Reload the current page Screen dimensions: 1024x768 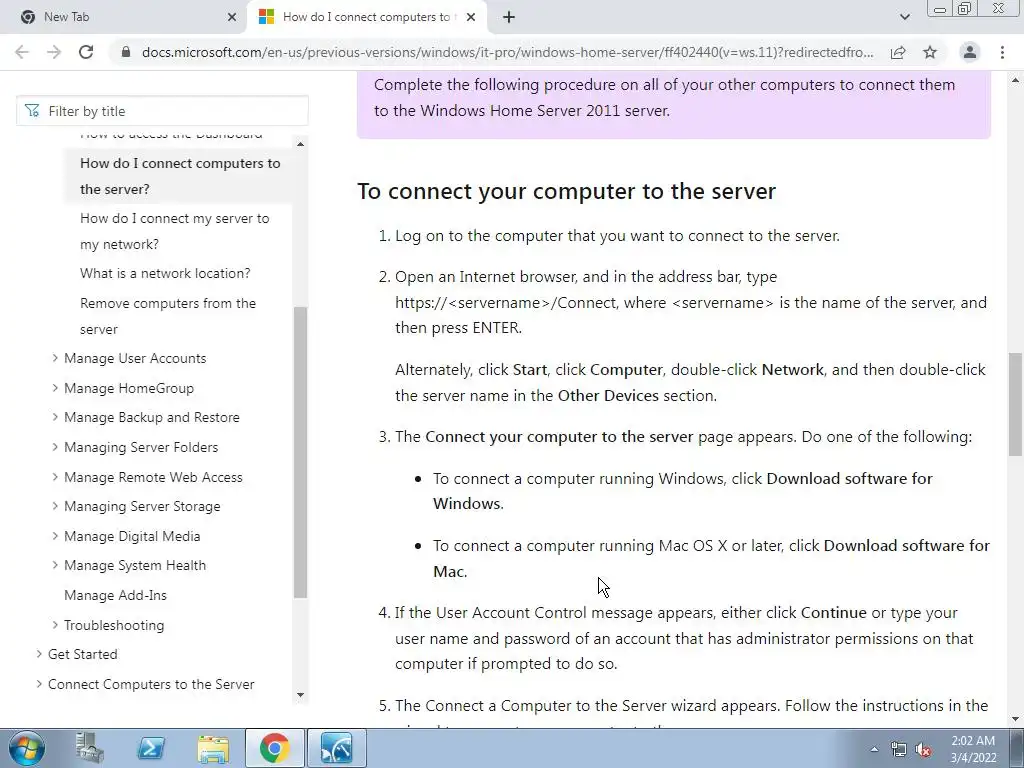click(x=86, y=52)
